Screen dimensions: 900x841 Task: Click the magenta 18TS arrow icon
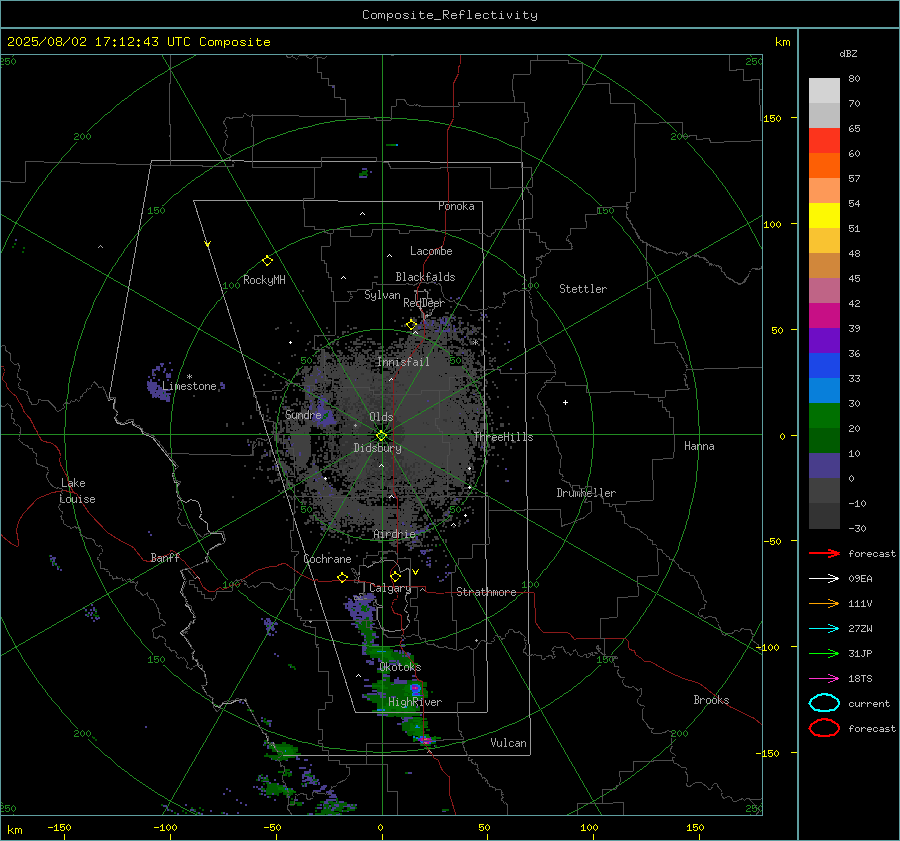pyautogui.click(x=824, y=679)
